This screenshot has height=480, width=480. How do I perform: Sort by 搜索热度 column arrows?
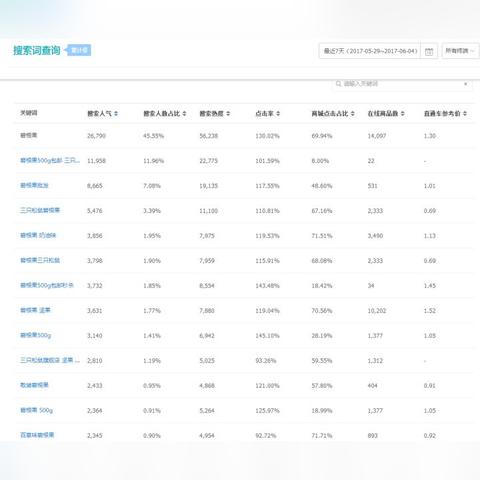tap(228, 114)
